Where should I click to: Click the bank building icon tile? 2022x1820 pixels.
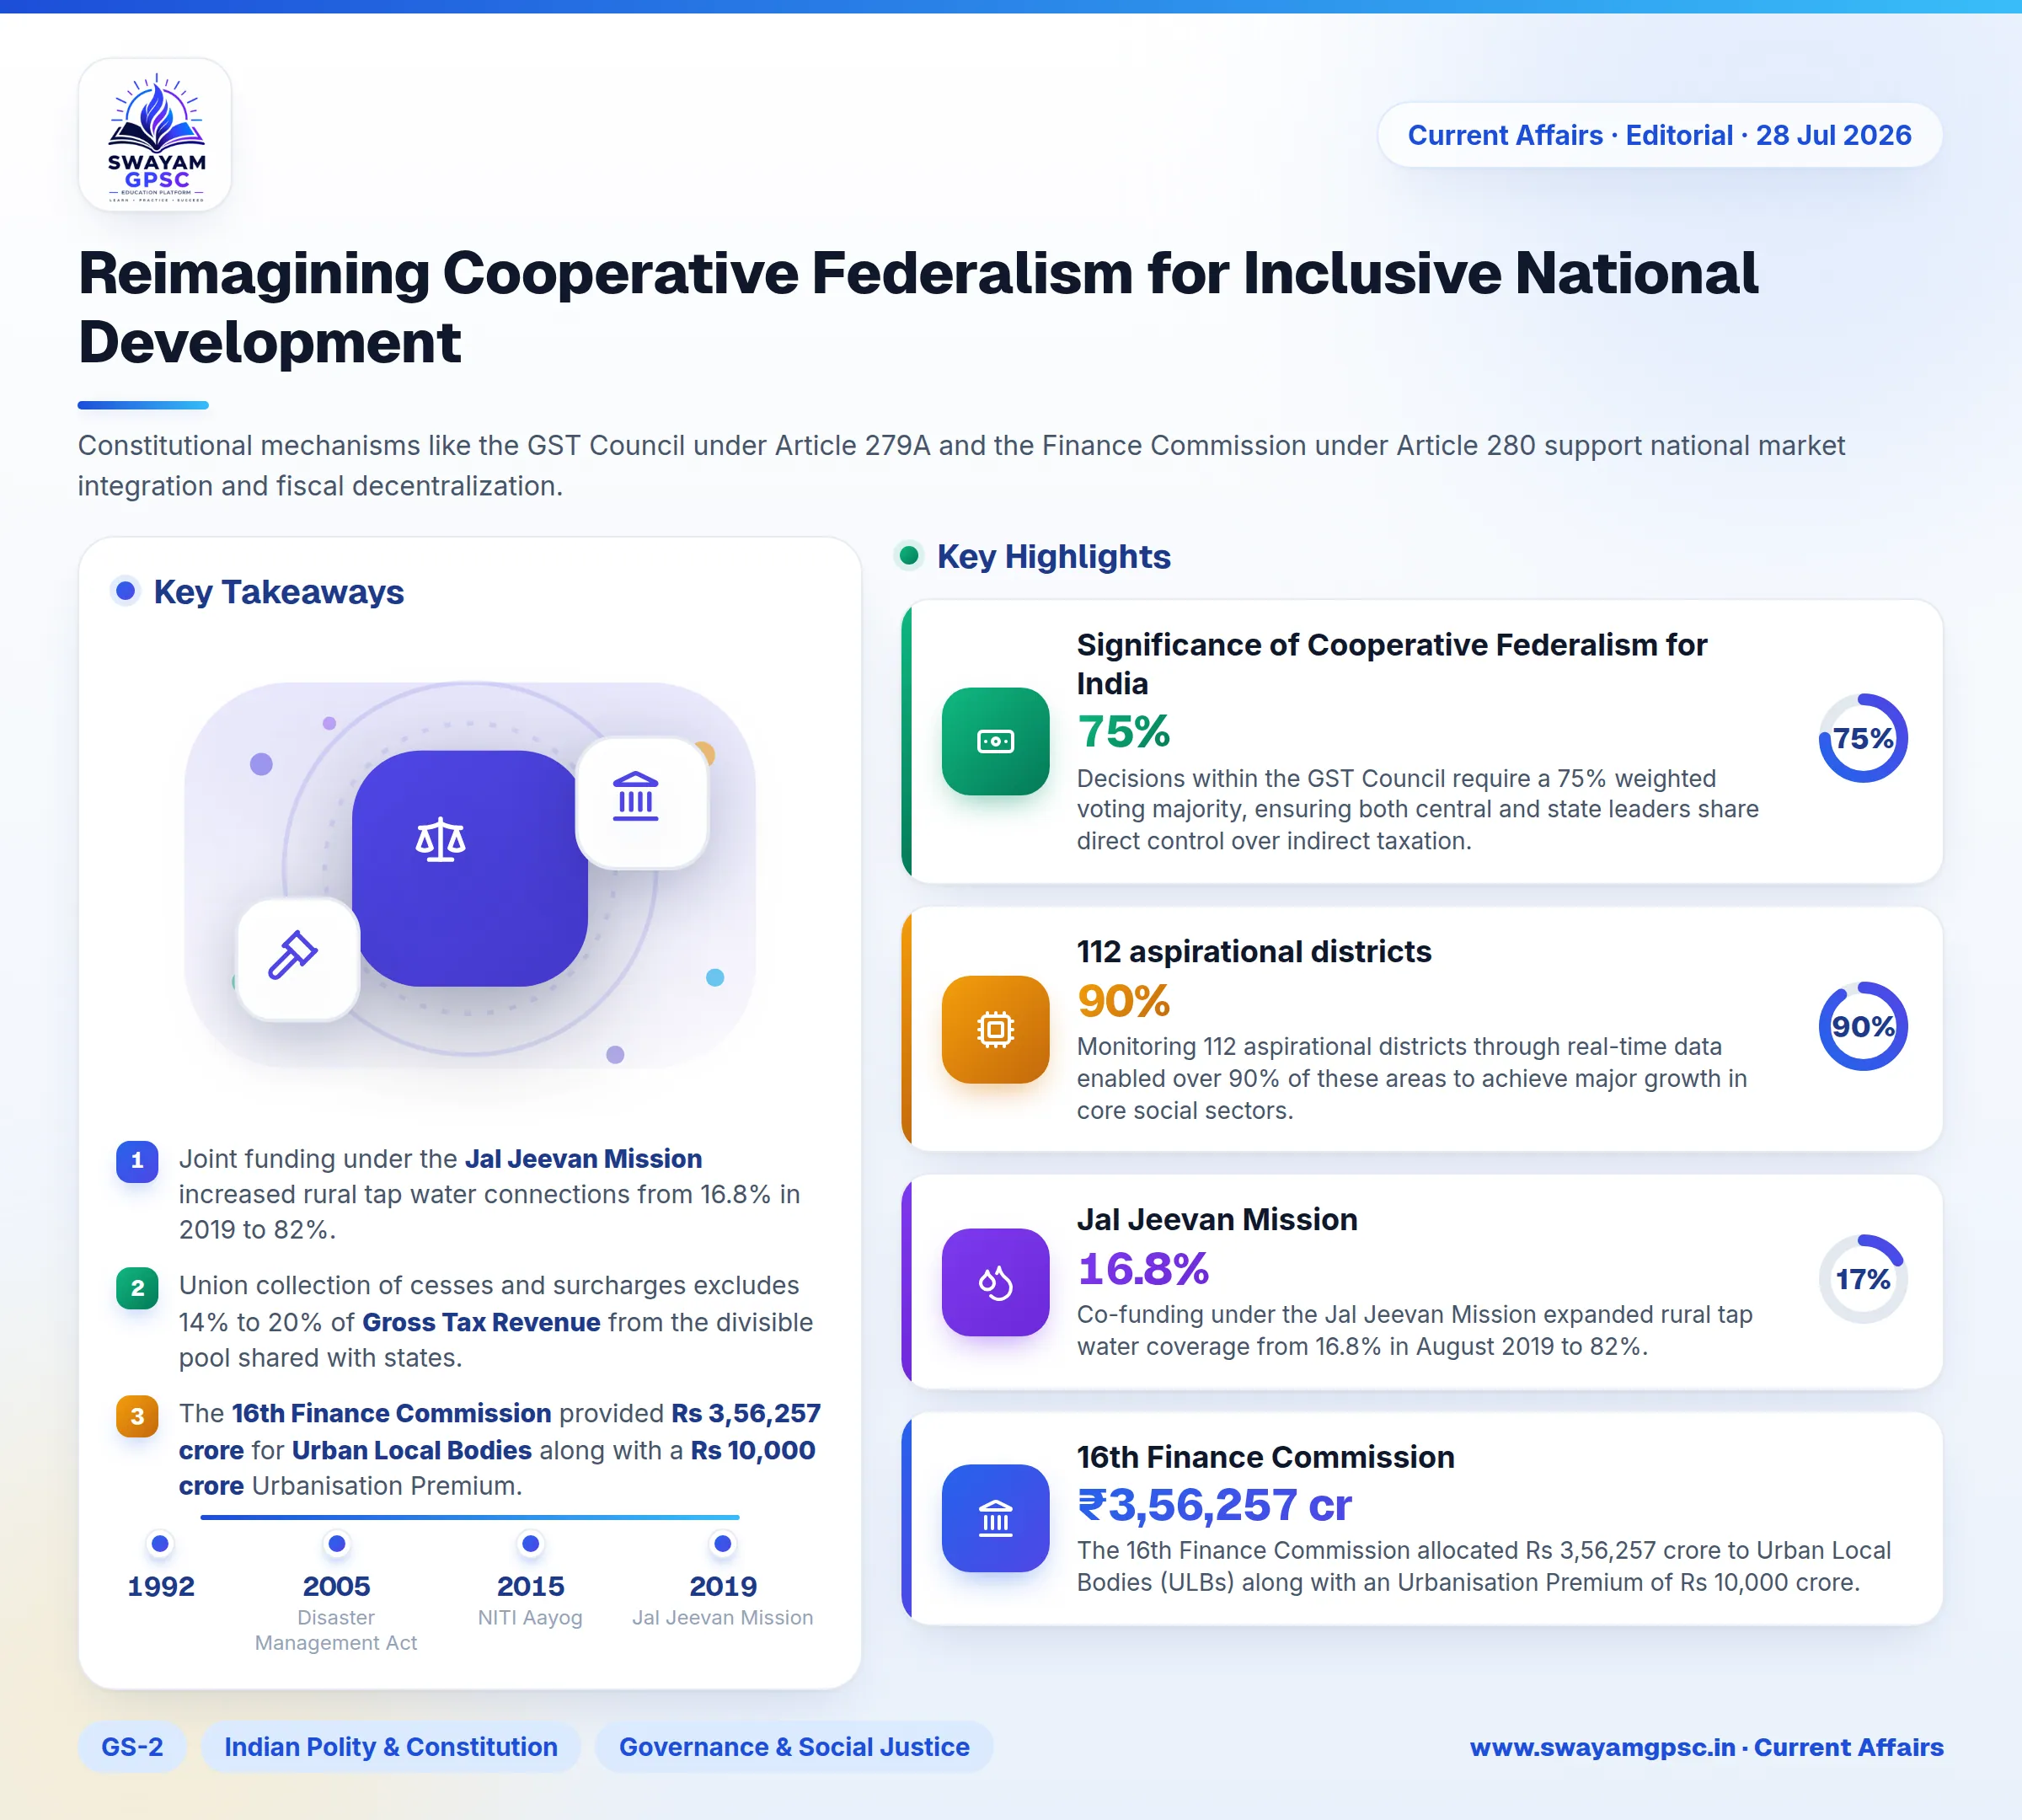pyautogui.click(x=642, y=803)
